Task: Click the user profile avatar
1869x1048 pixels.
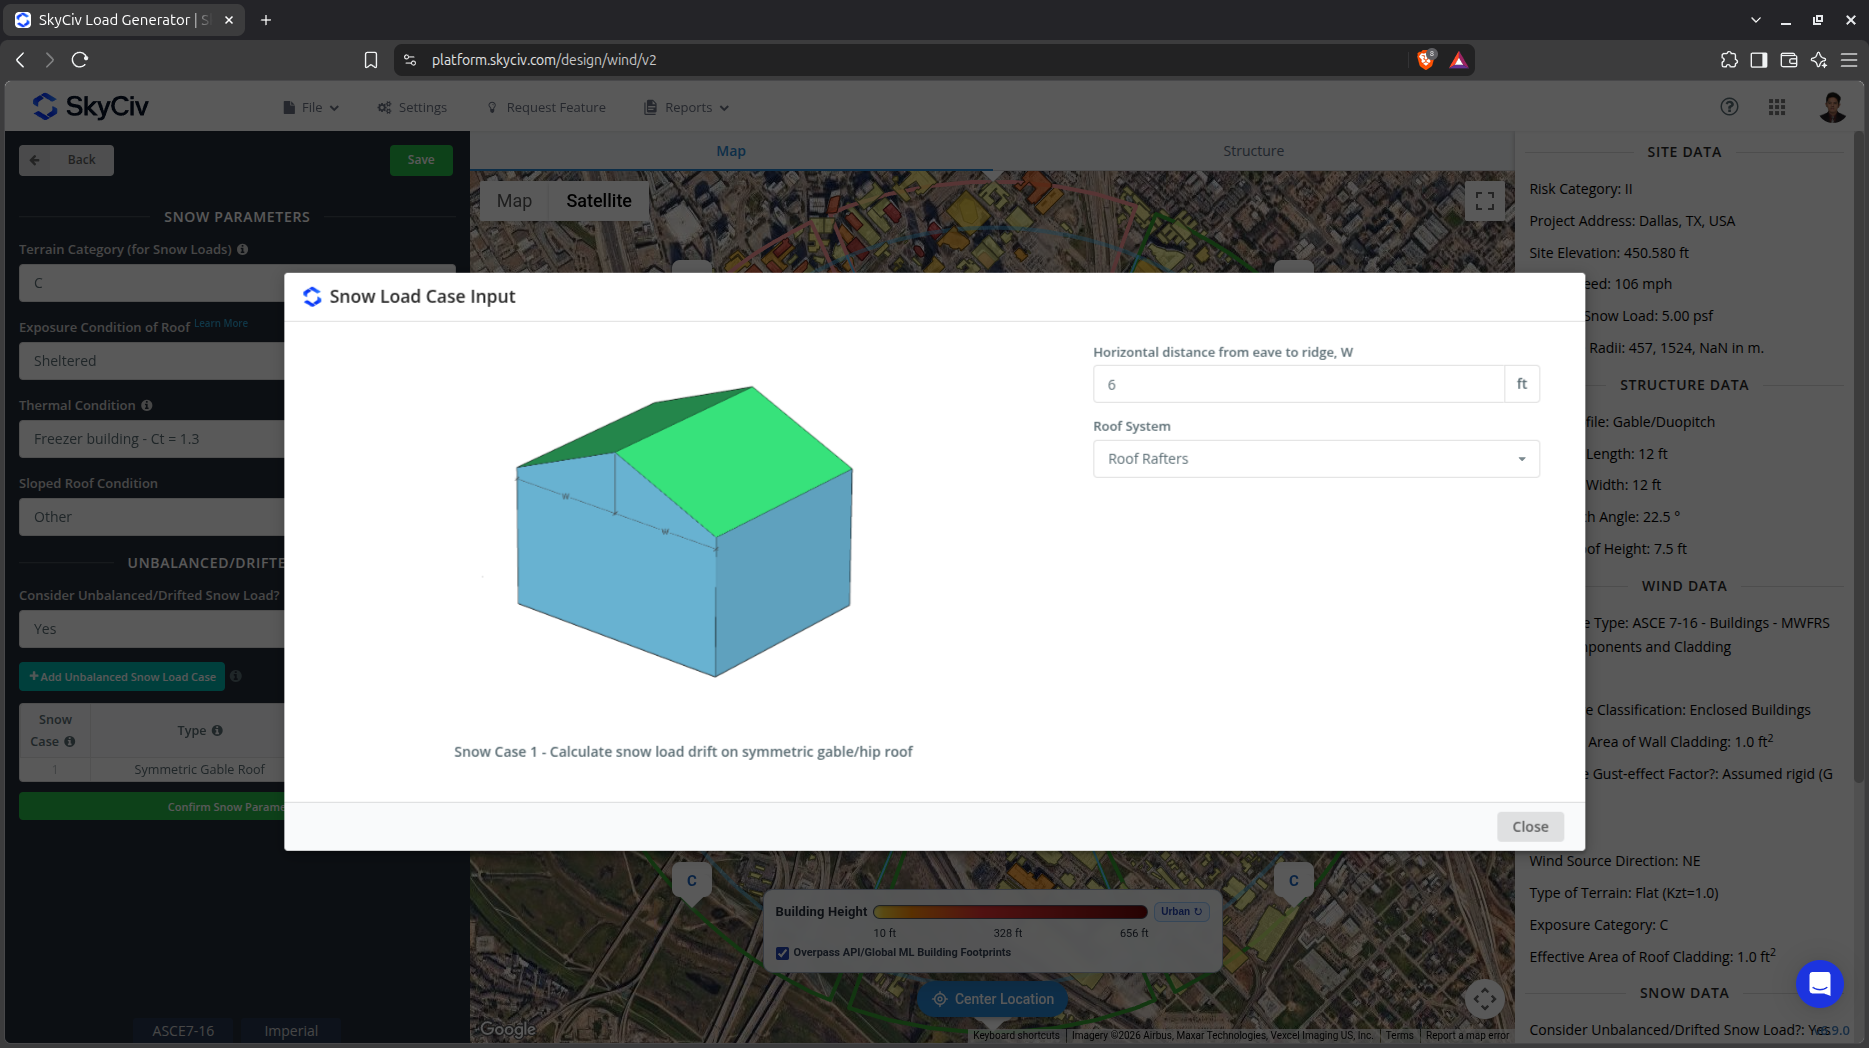Action: [x=1832, y=107]
